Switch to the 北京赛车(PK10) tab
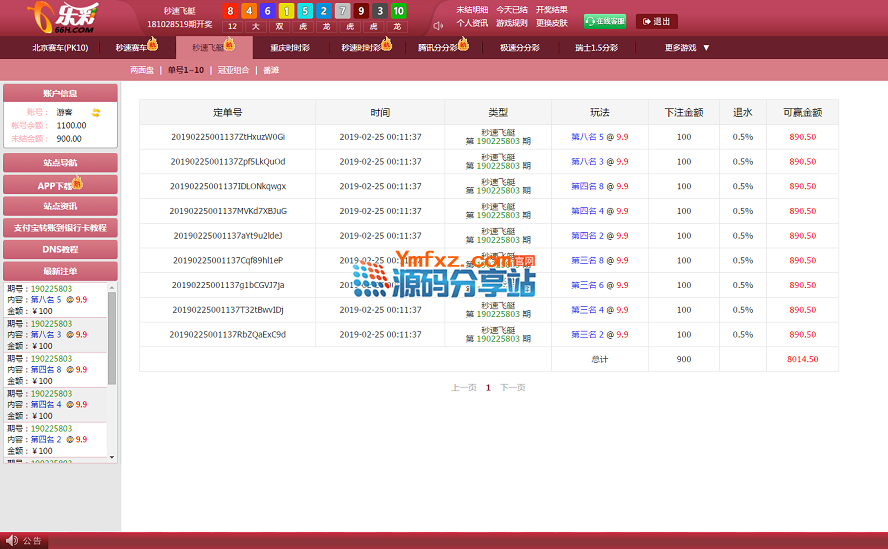 click(60, 47)
